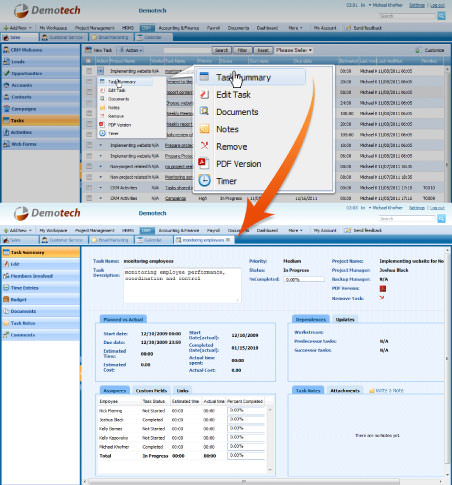Open the Add New dropdown in the lower menu bar
Image resolution: width=452 pixels, height=485 pixels.
click(x=18, y=230)
